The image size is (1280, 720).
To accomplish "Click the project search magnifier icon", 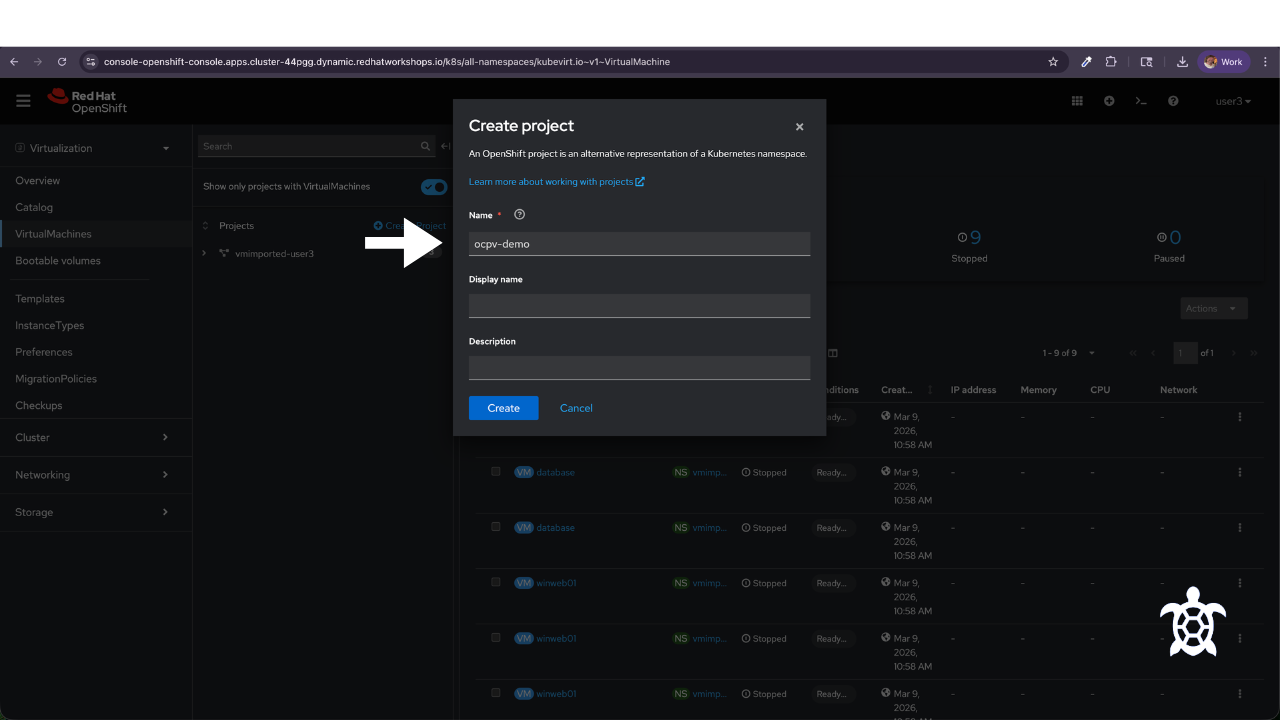I will 426,146.
